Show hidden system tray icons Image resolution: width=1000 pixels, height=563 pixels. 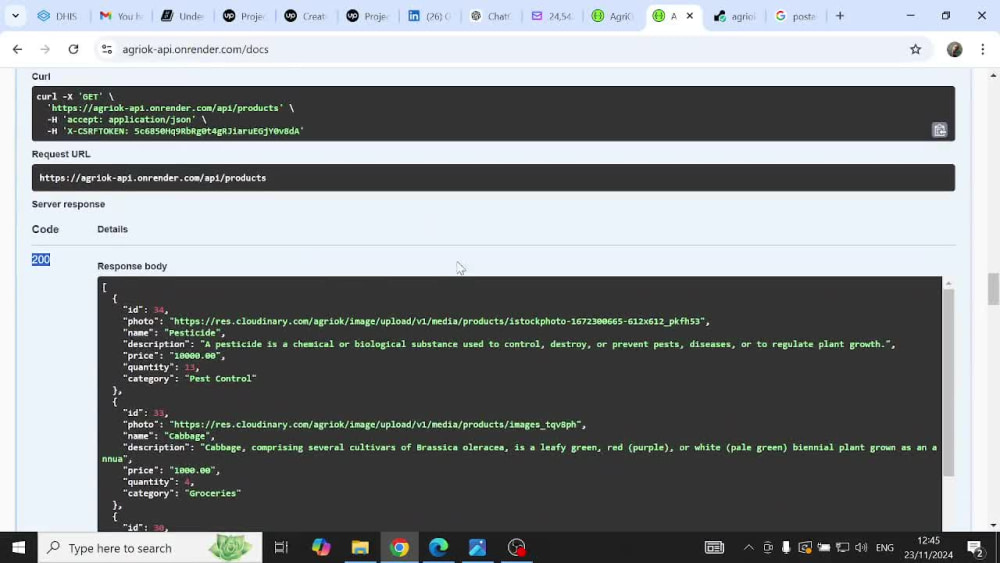tap(749, 547)
